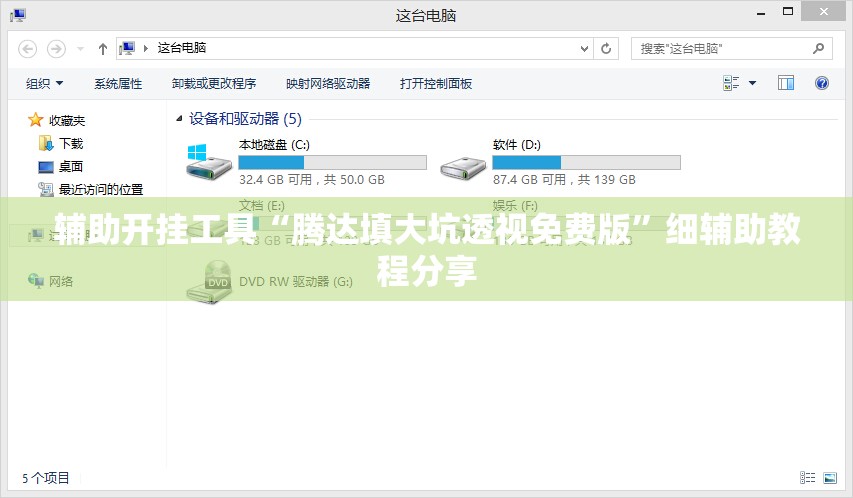Close the 这台电脑 window
This screenshot has width=853, height=498.
tap(824, 11)
